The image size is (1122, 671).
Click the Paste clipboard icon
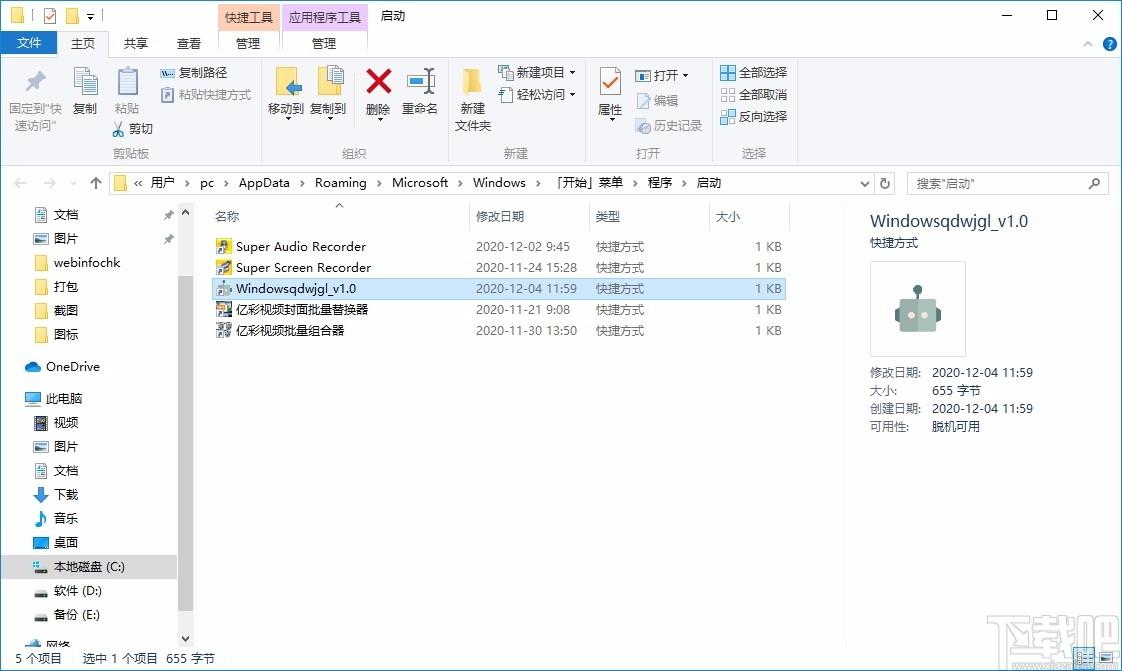[127, 82]
